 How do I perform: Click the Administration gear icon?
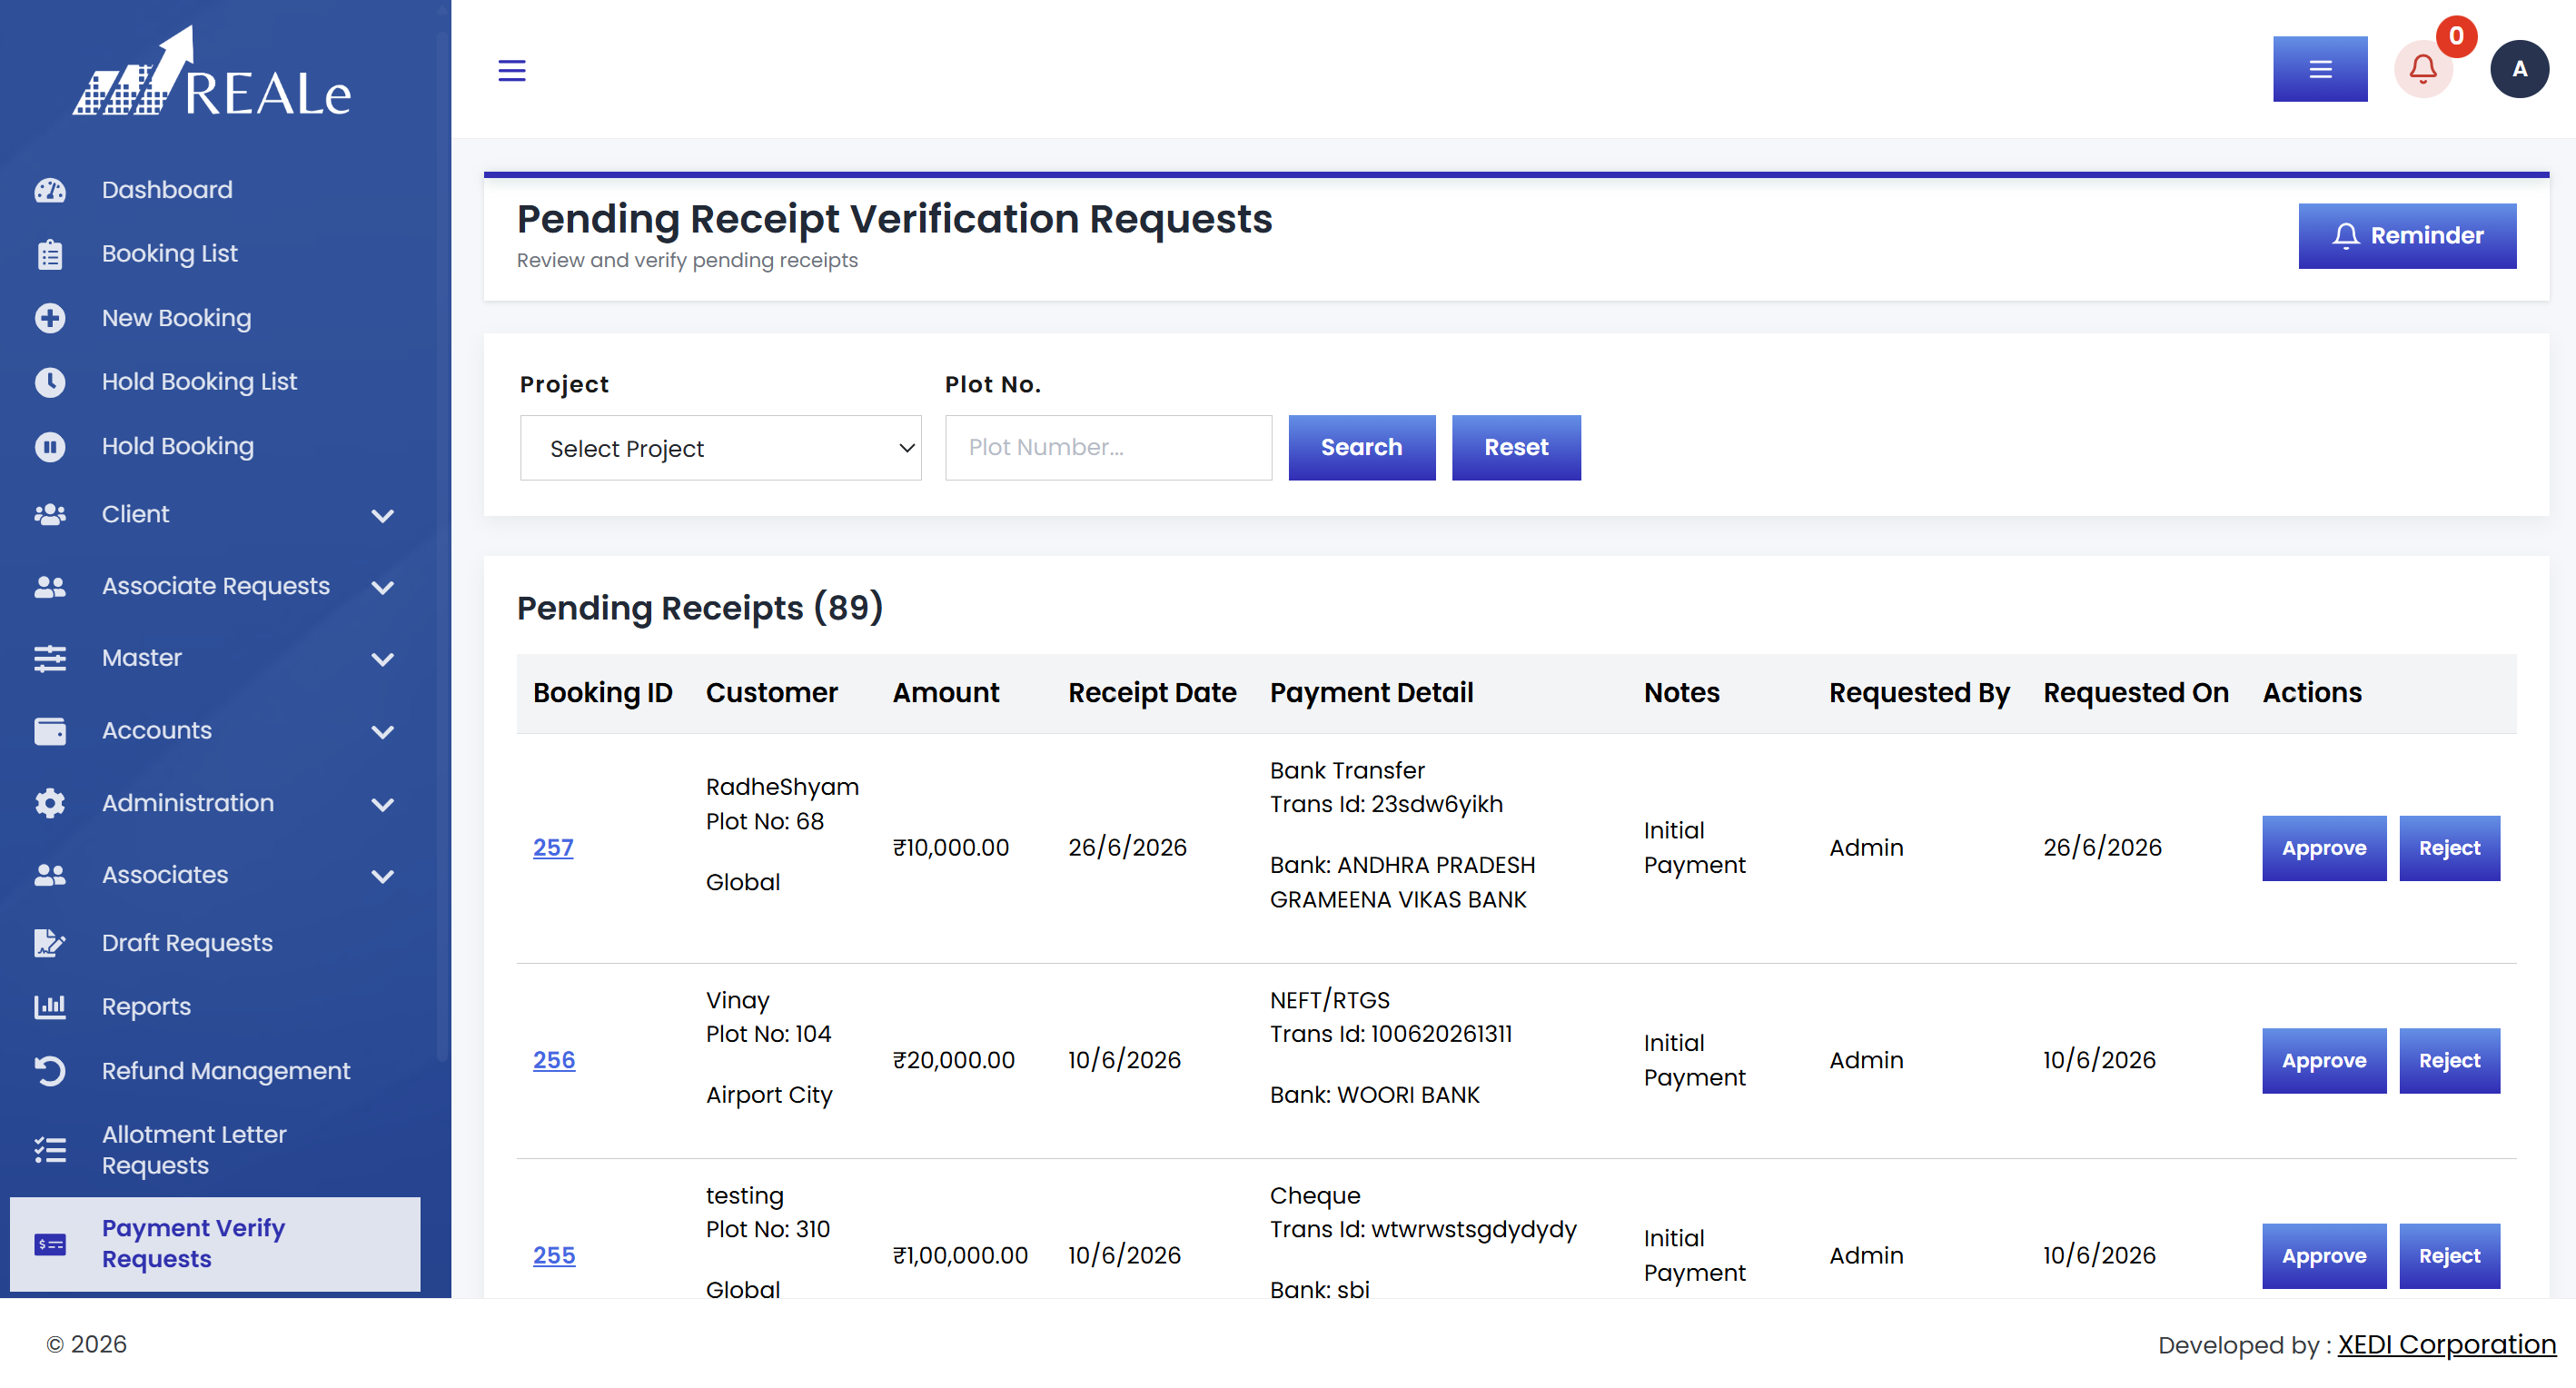point(50,803)
